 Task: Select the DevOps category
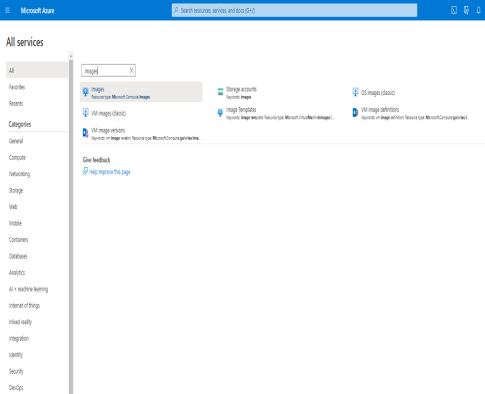(x=16, y=388)
